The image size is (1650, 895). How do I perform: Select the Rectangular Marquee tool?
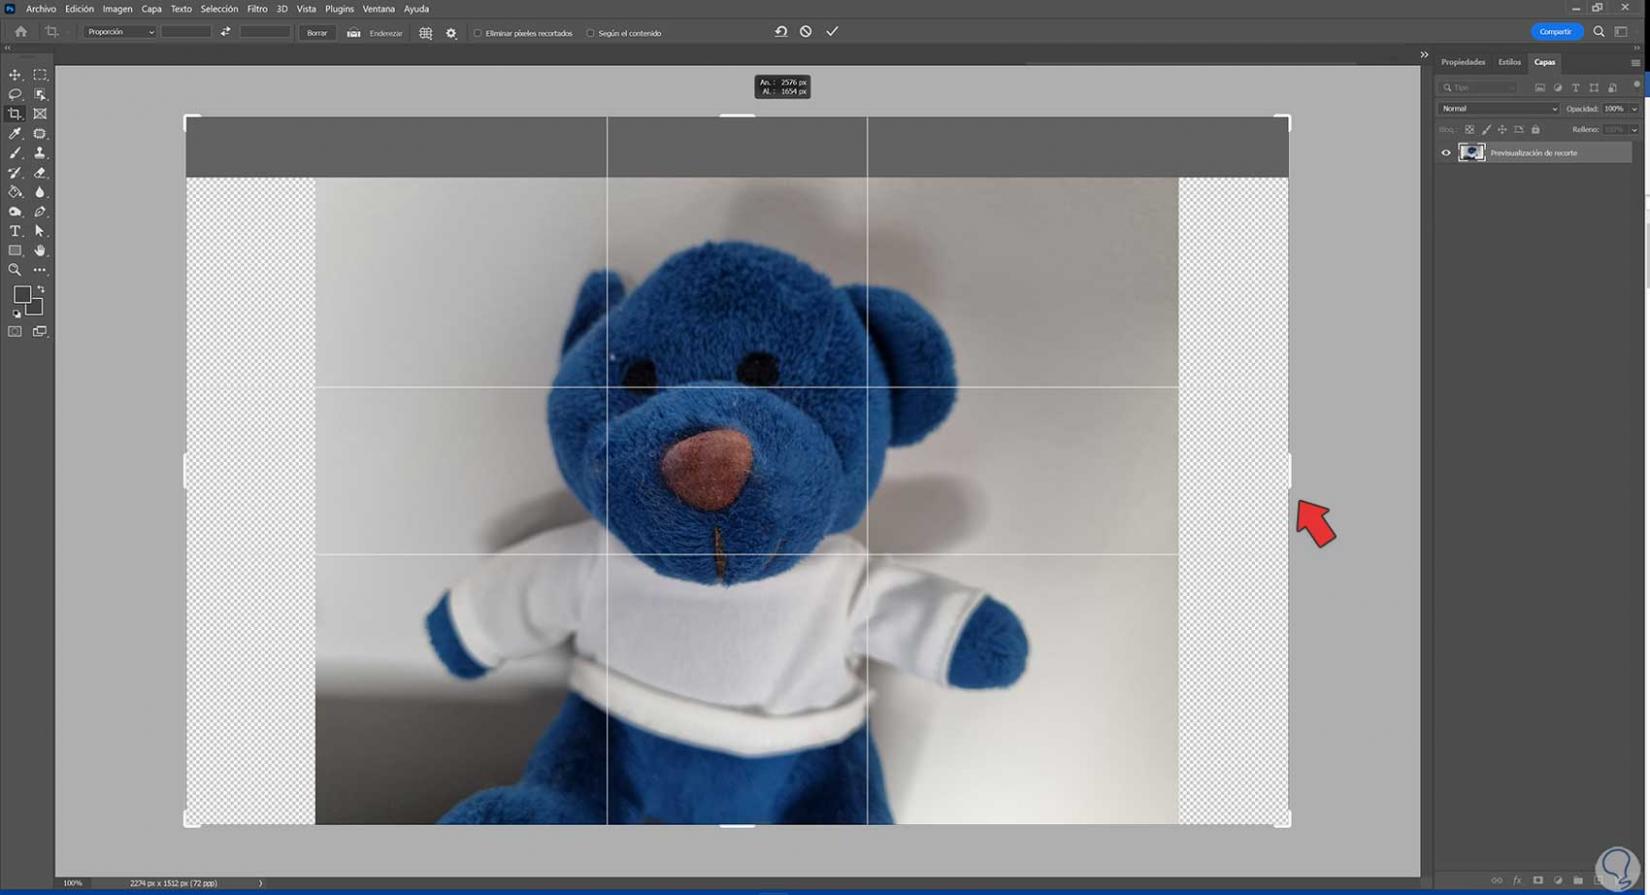40,75
